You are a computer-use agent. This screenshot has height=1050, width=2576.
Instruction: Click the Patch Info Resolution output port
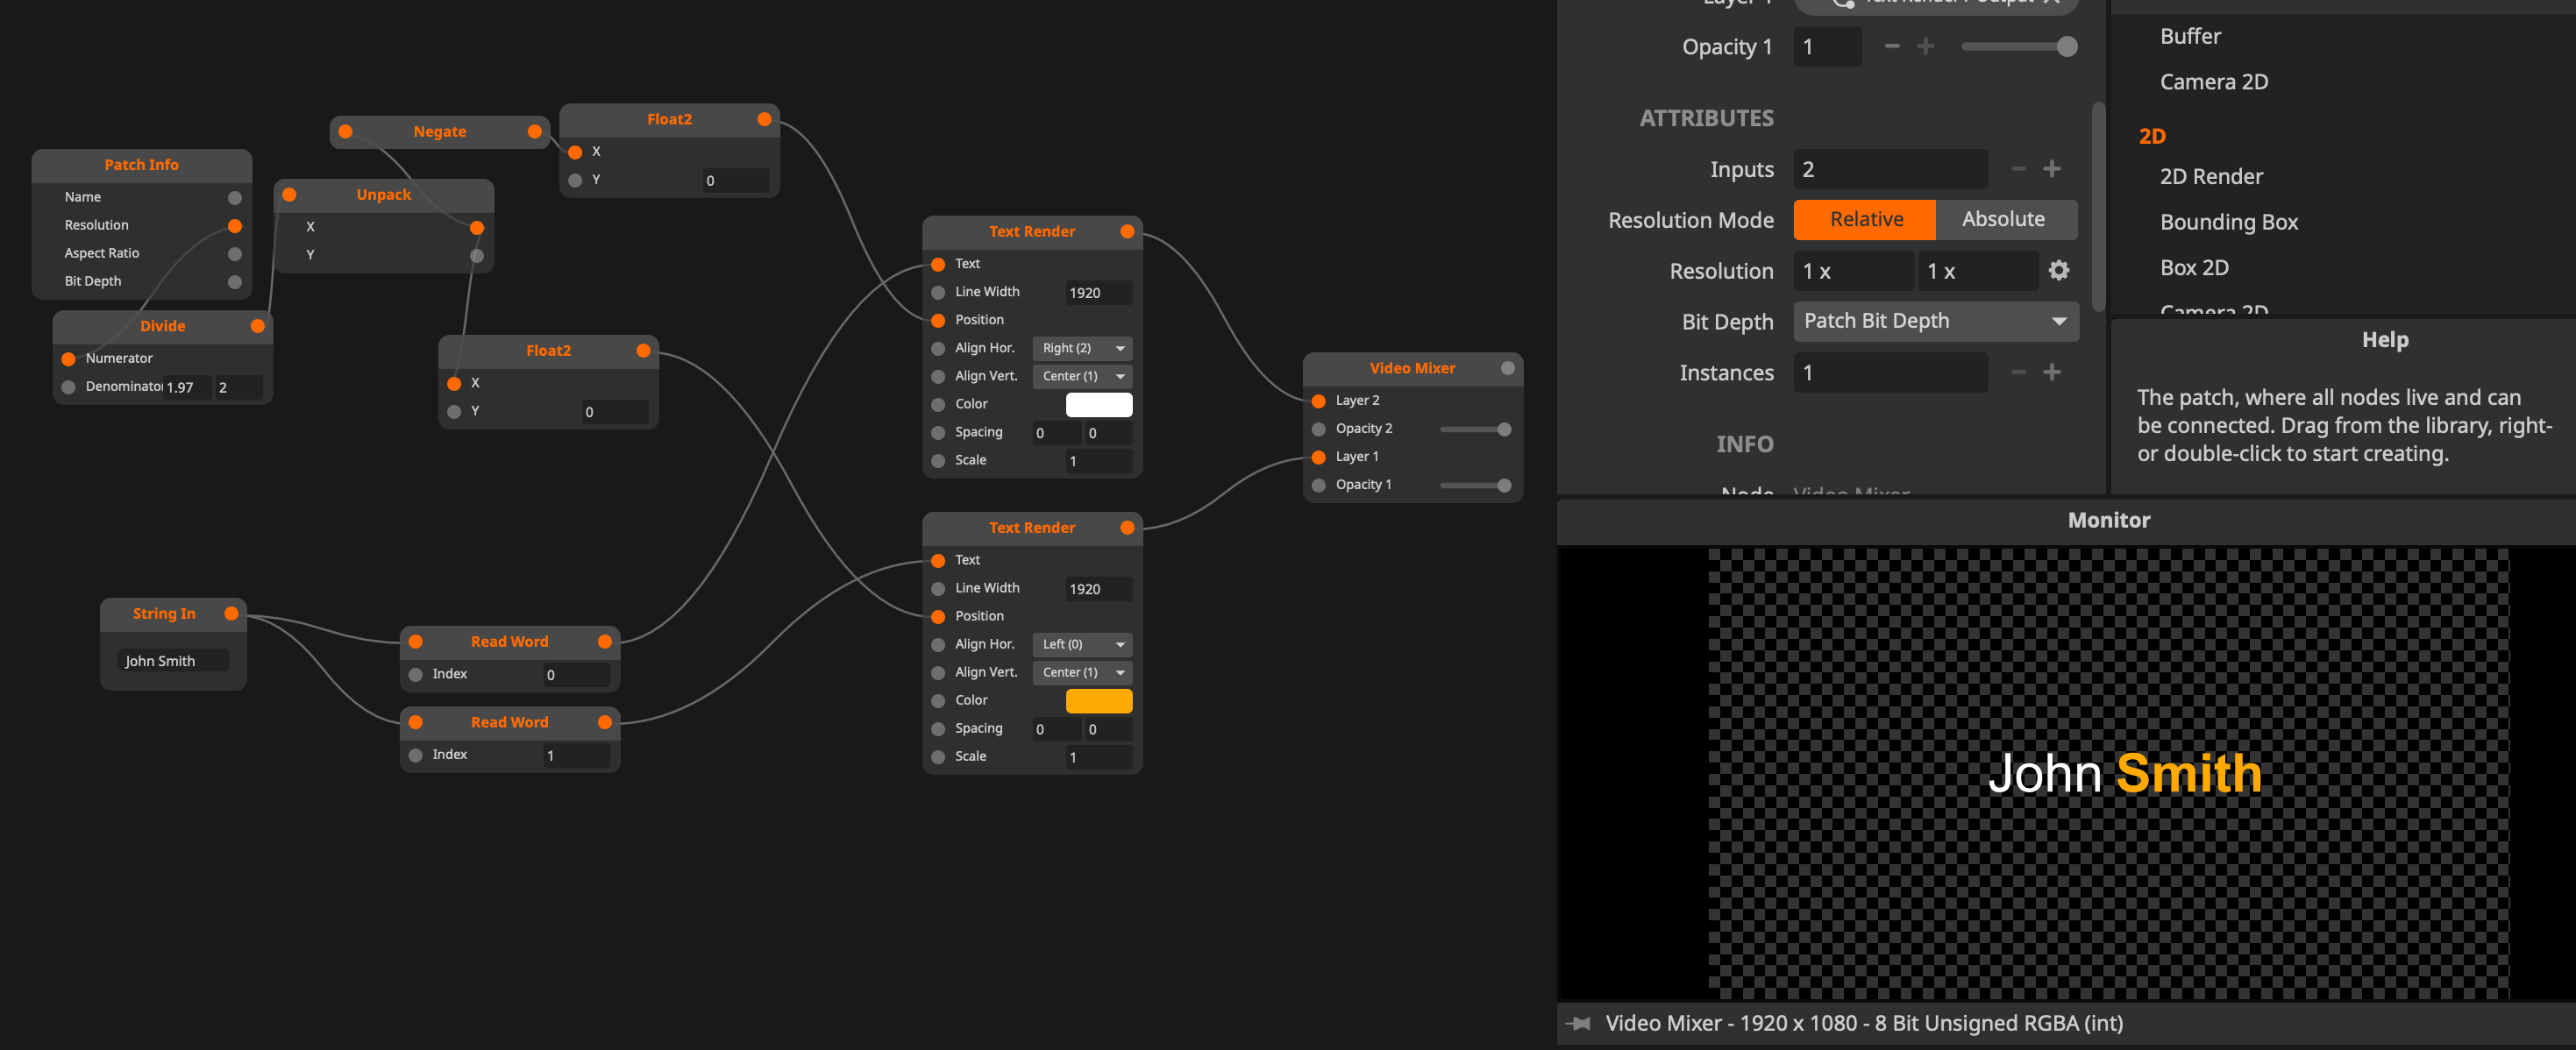(235, 225)
